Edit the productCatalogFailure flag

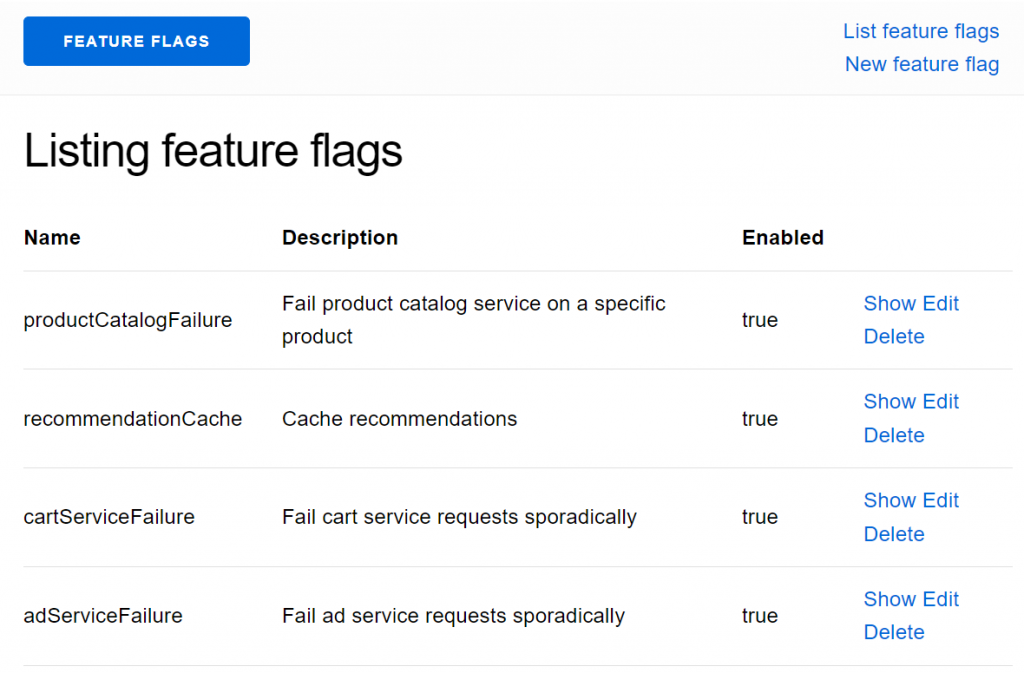(x=941, y=303)
